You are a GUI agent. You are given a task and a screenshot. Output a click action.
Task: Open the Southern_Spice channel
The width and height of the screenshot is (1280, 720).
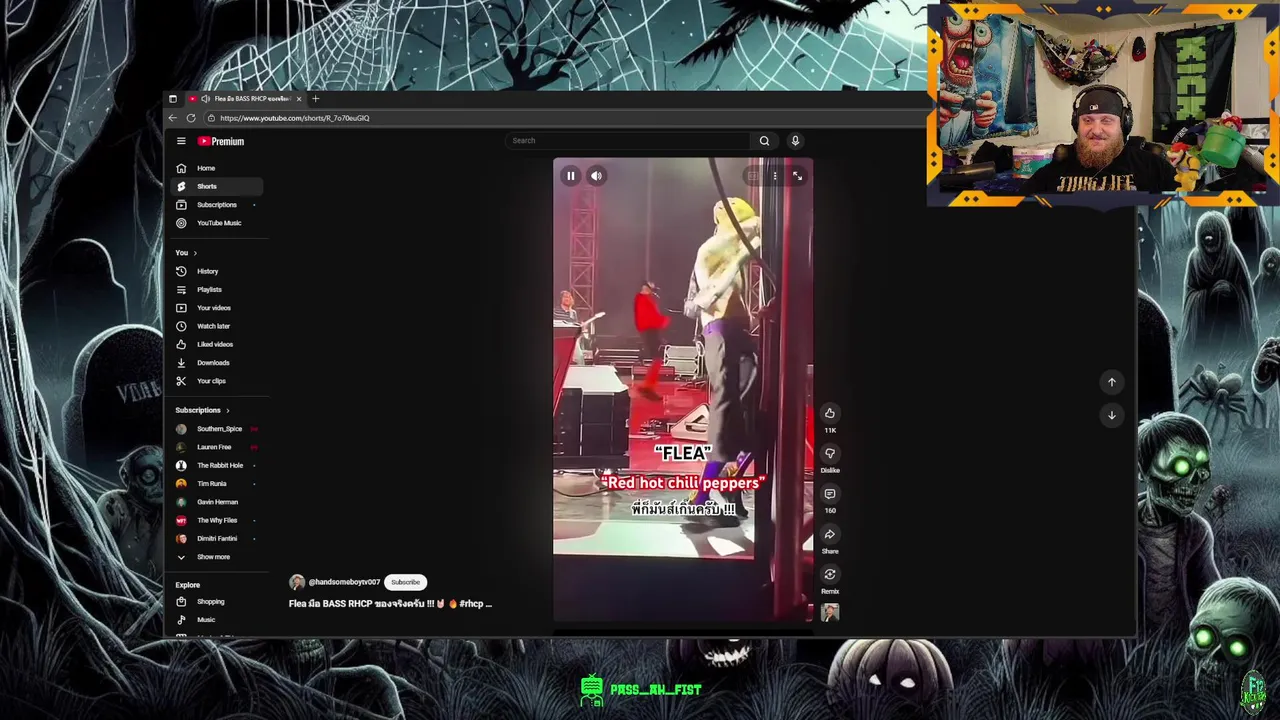click(216, 429)
